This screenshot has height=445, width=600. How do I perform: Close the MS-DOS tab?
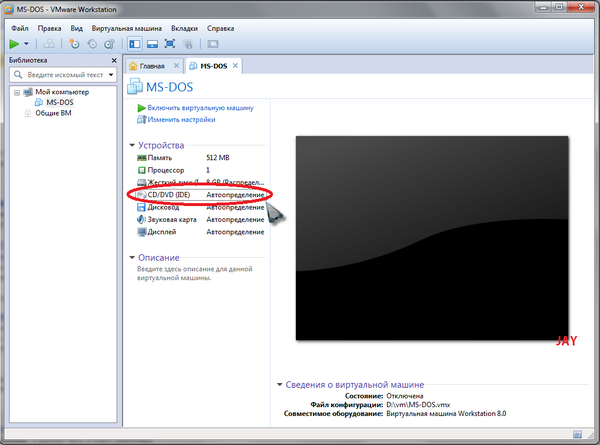(235, 66)
